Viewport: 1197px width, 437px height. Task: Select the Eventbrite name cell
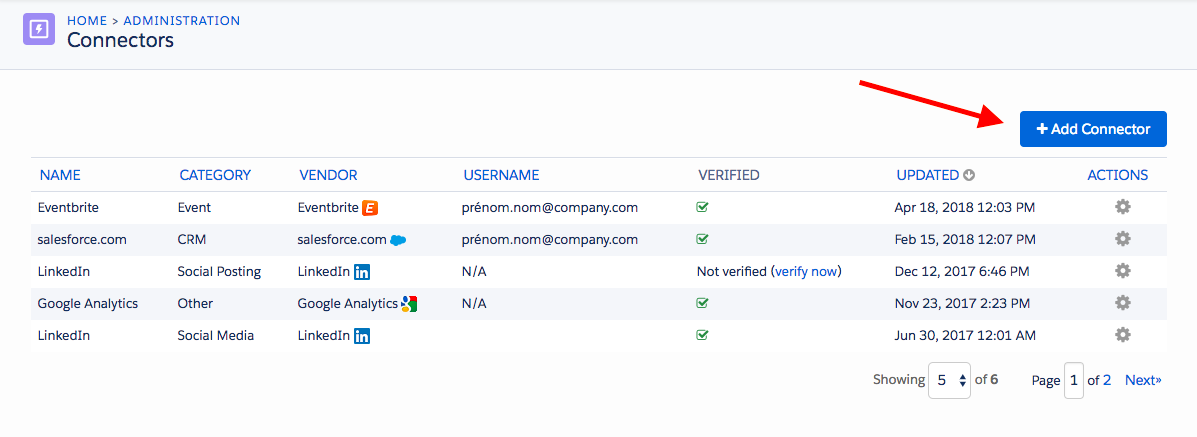coord(69,207)
